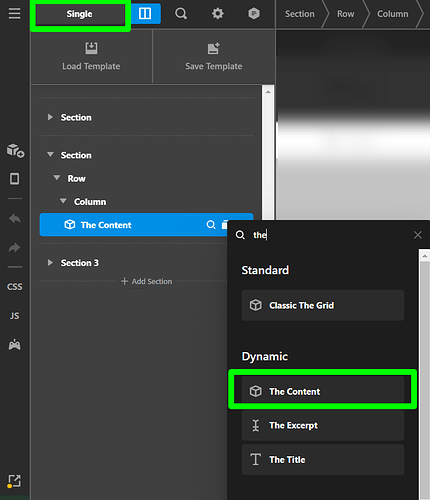Click Load Template

(91, 56)
